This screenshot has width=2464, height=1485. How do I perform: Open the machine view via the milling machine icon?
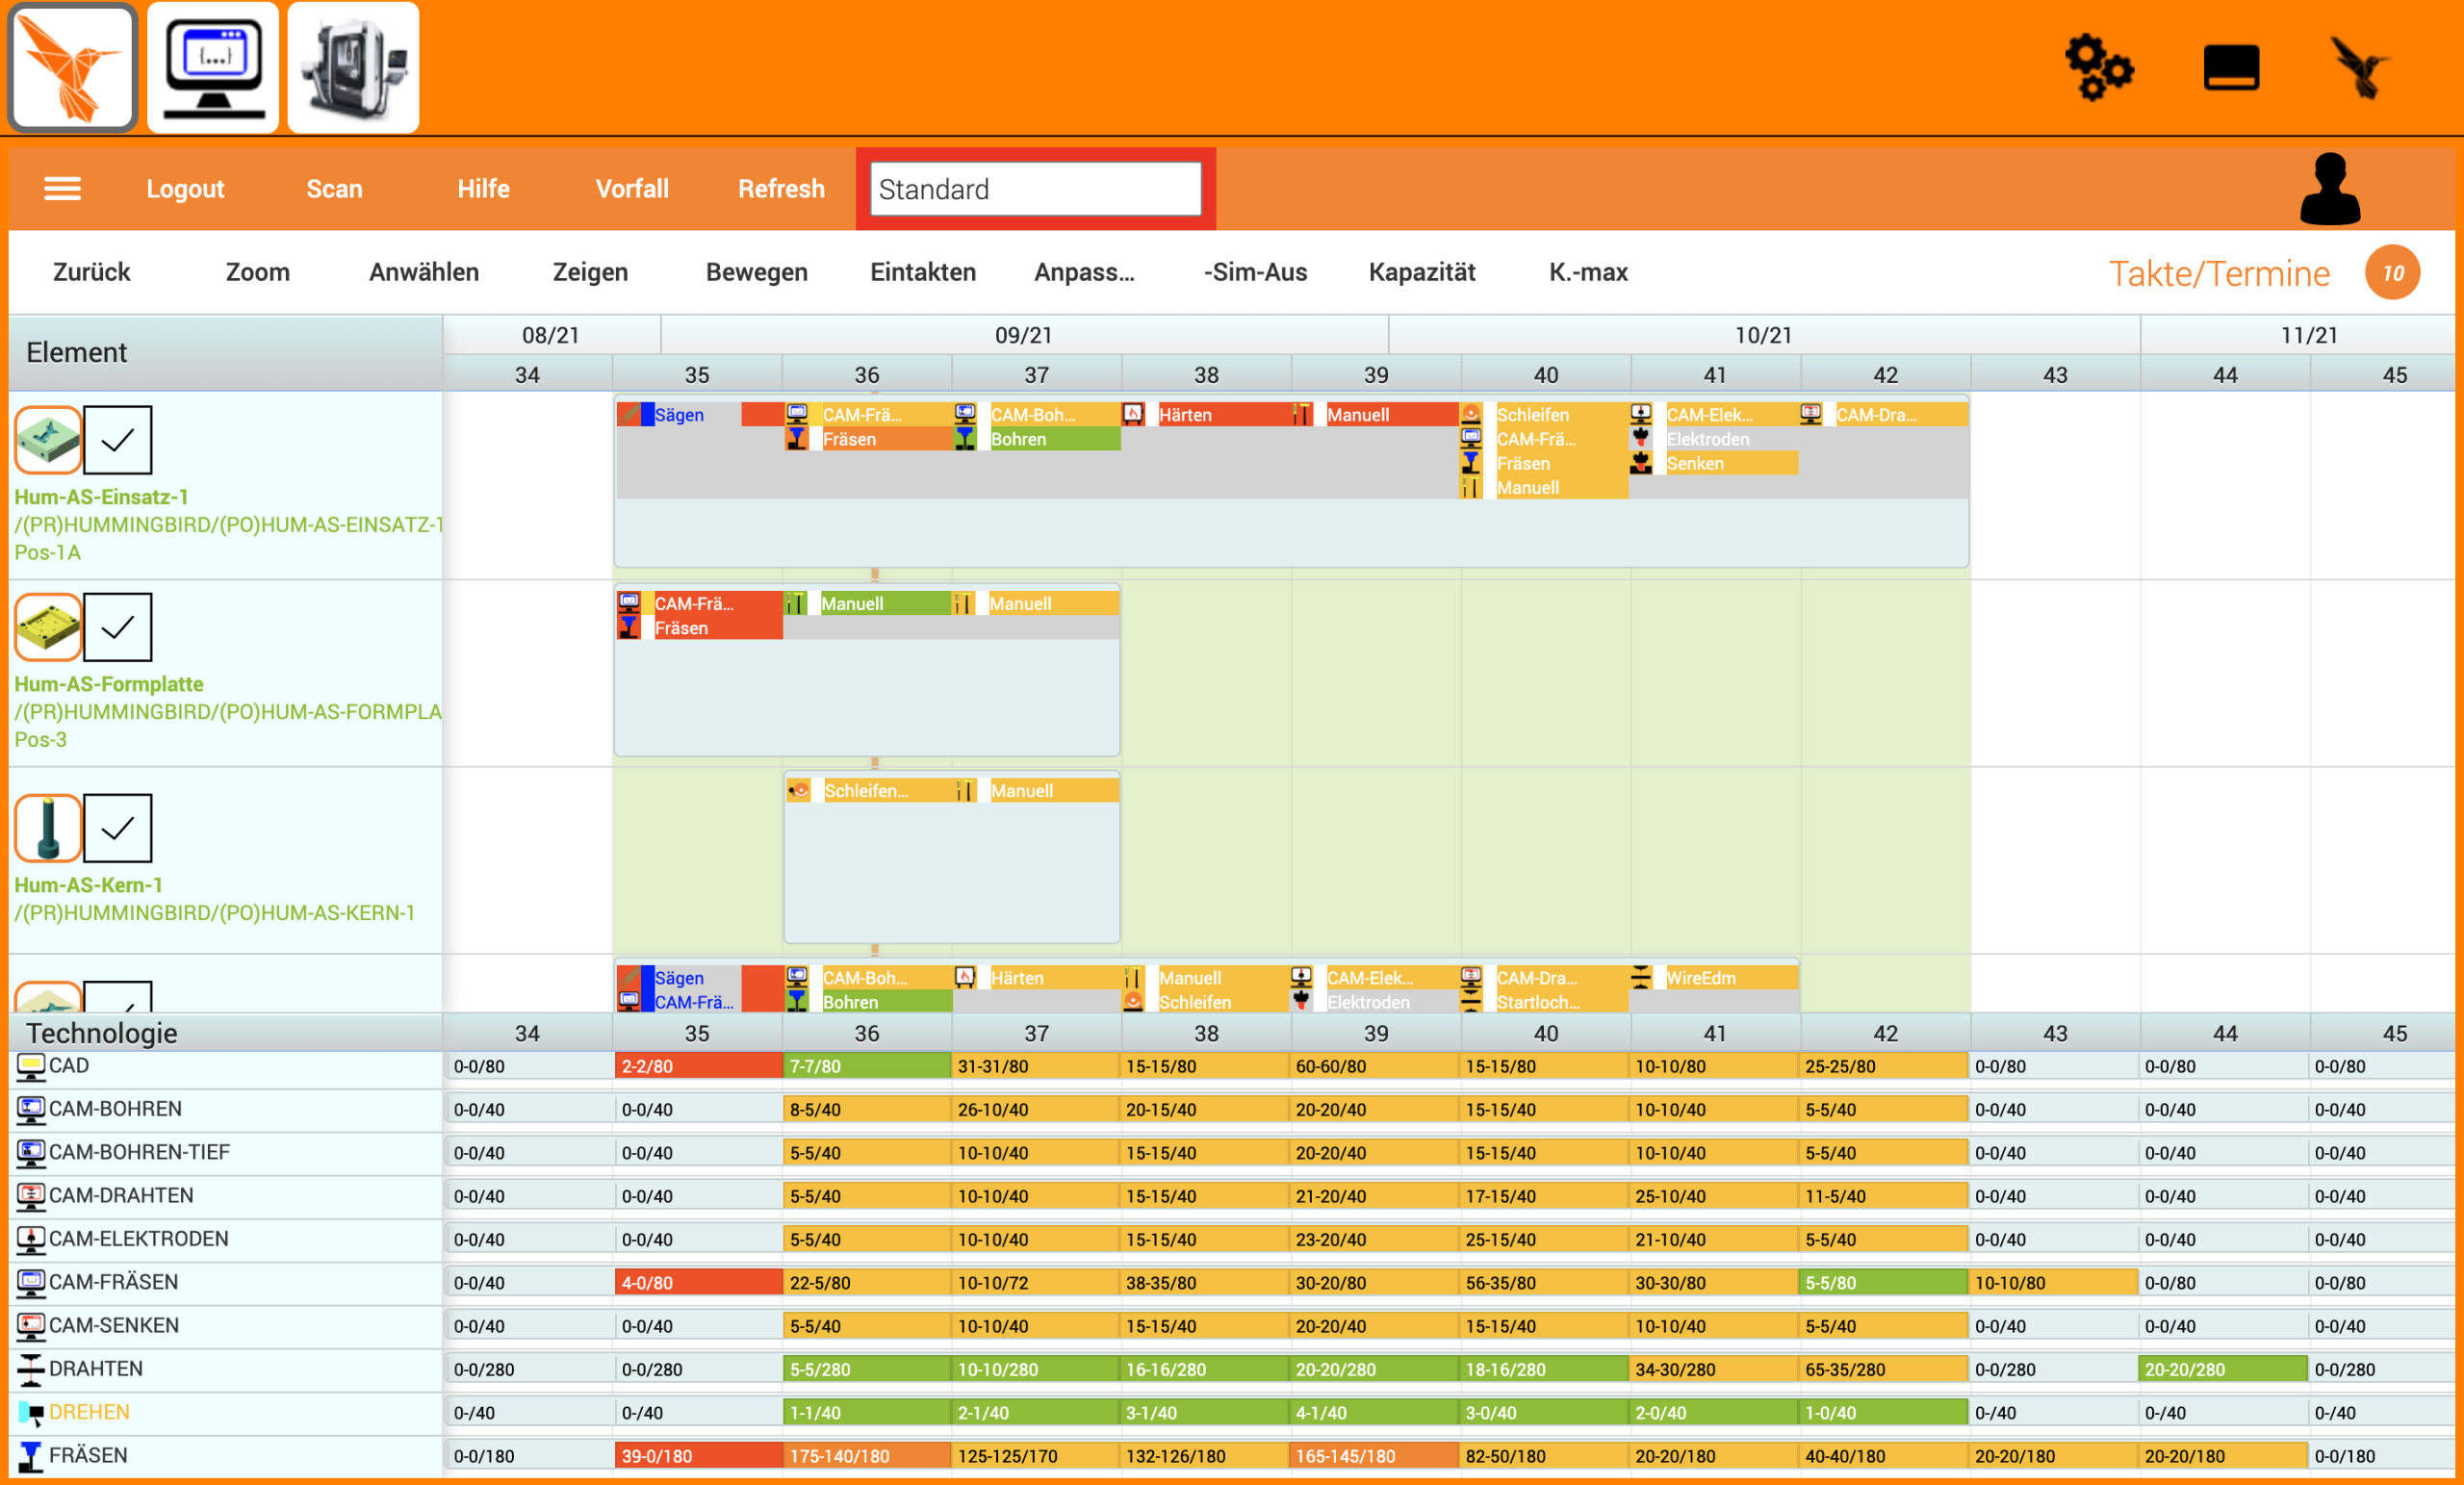[353, 66]
